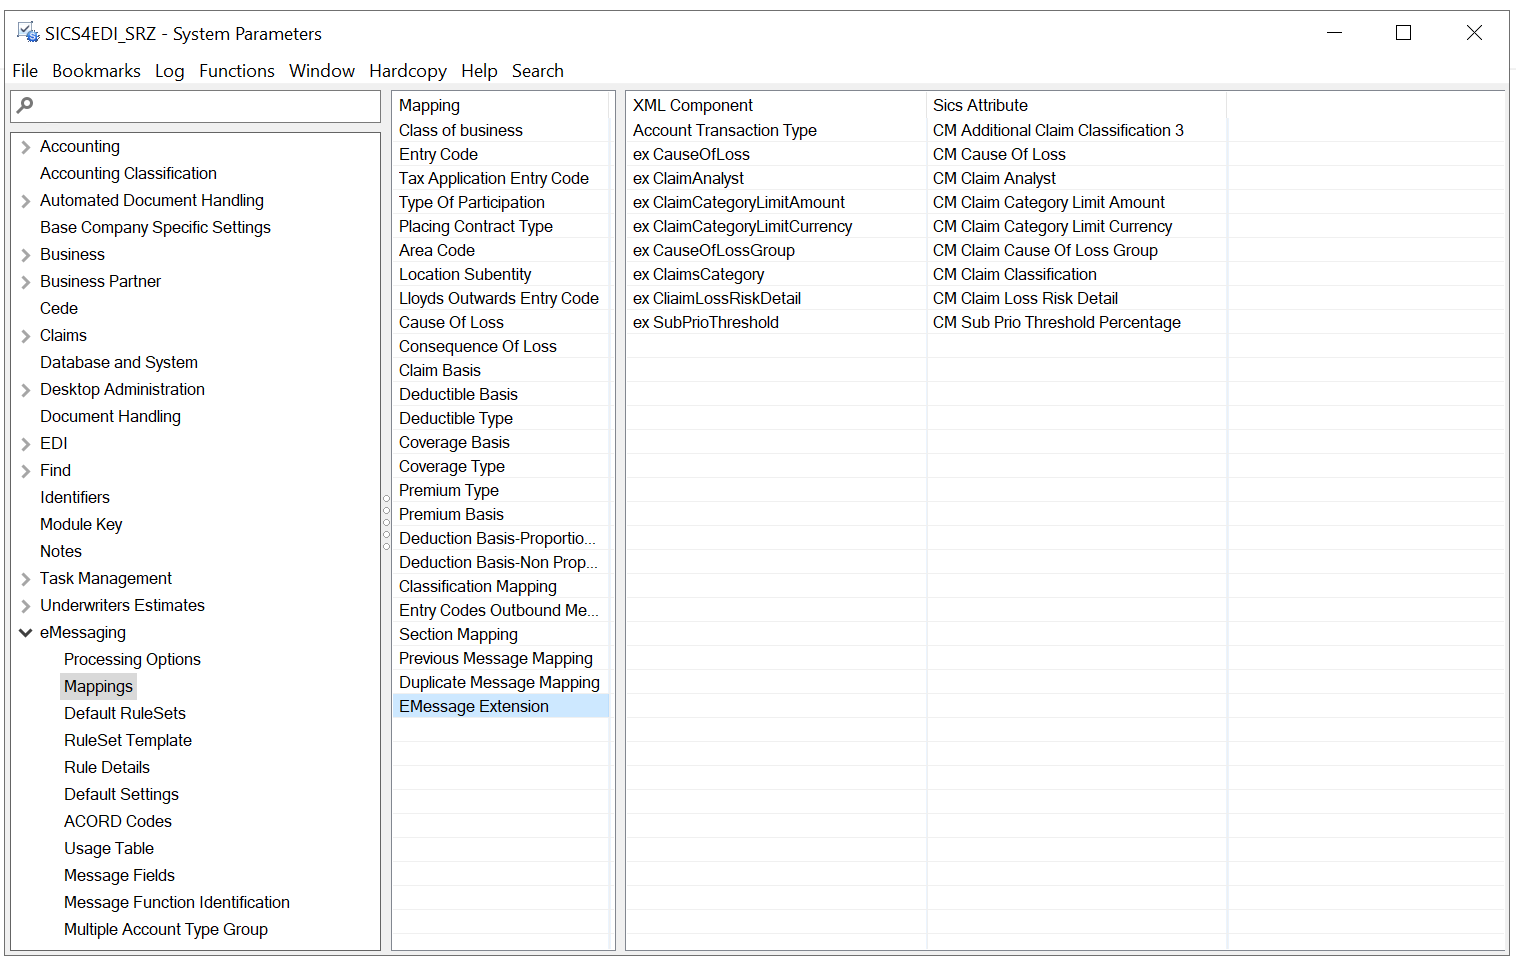The height and width of the screenshot is (964, 1516).
Task: Open the Search menu
Action: click(537, 70)
